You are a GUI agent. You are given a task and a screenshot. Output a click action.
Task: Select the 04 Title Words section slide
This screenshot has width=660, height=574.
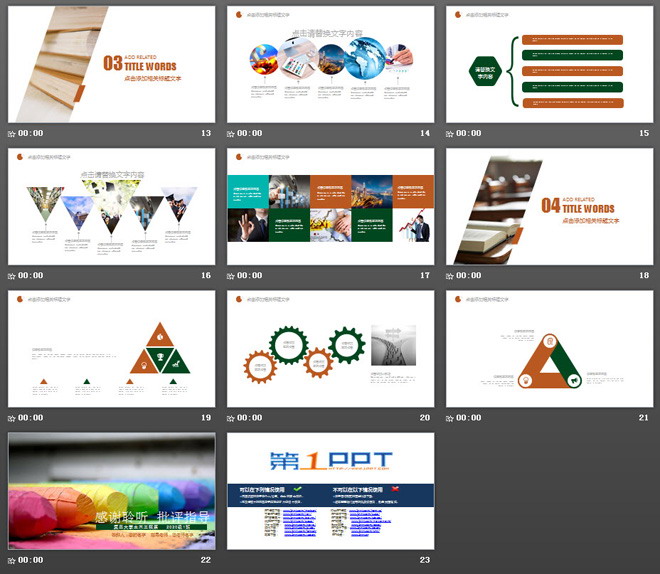(x=549, y=207)
